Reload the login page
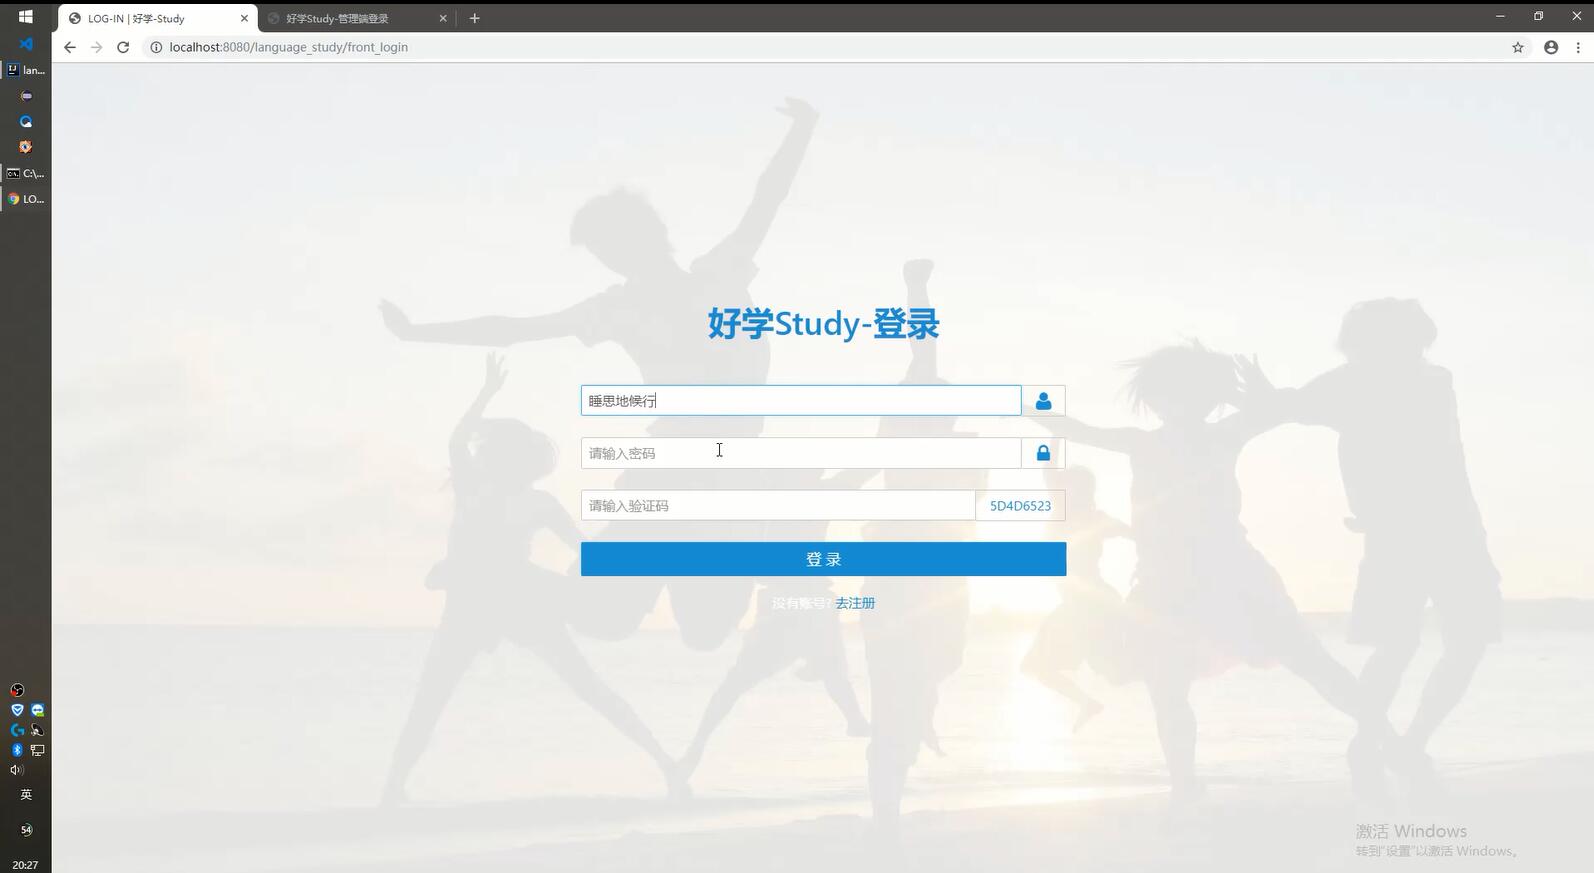 tap(123, 47)
